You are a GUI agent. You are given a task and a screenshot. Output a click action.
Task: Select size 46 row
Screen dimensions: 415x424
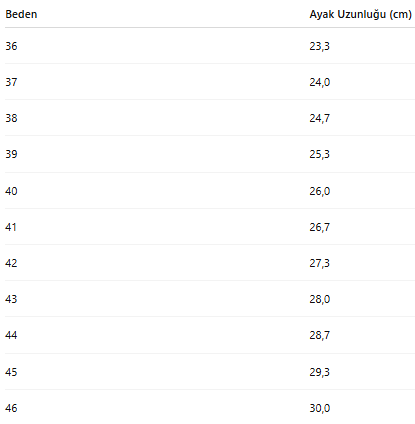coord(210,408)
